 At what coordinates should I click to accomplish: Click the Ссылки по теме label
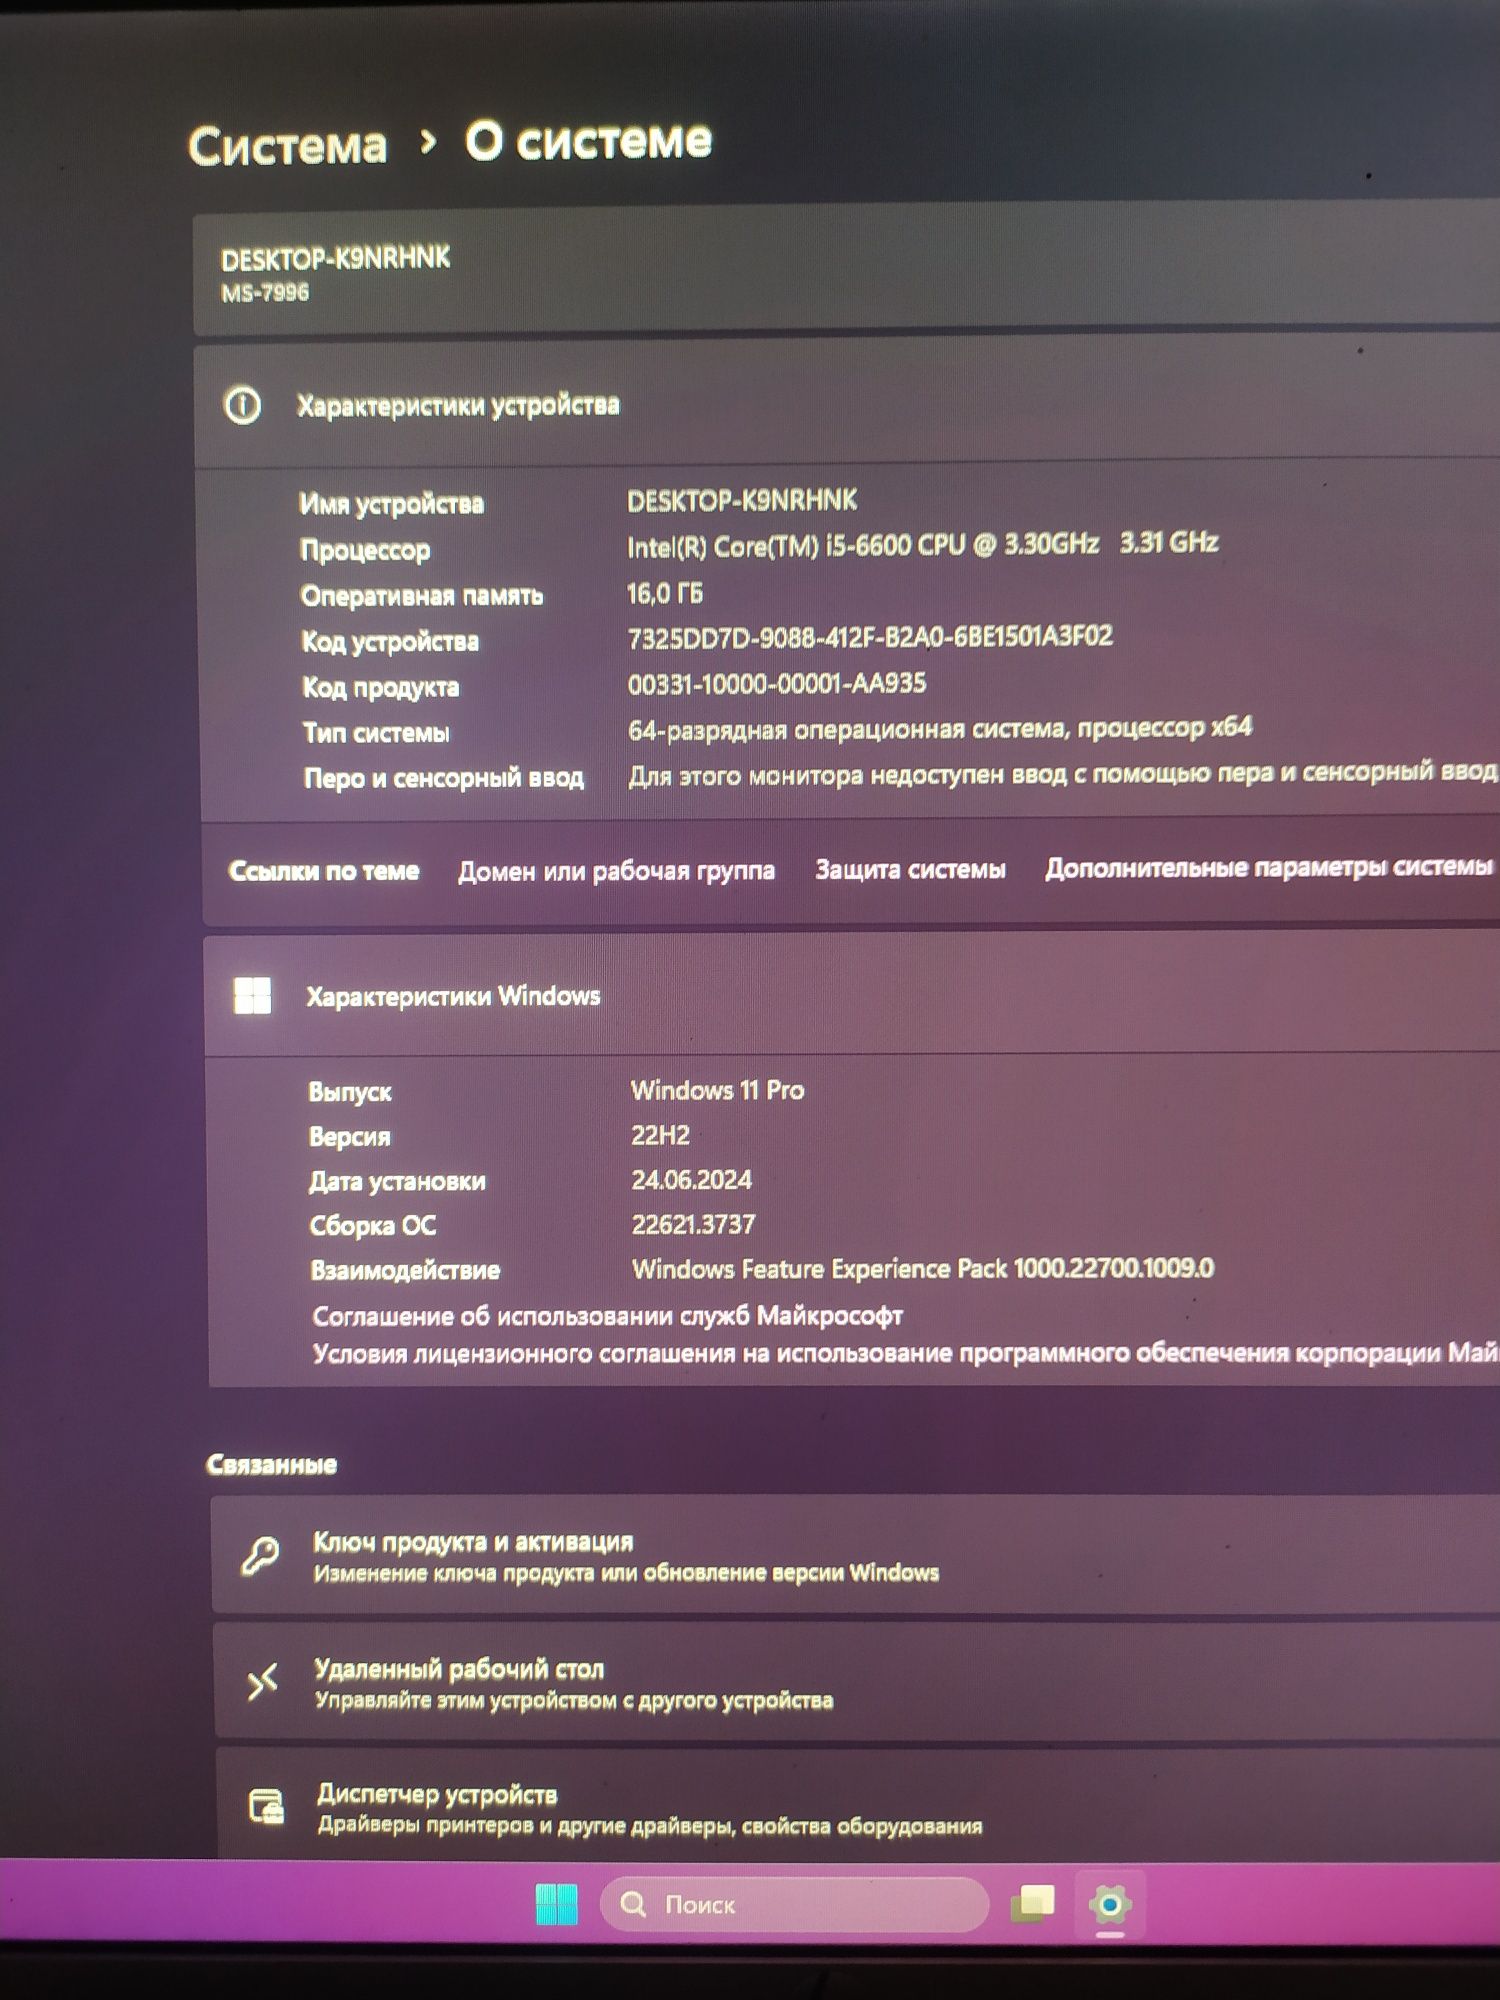click(x=324, y=871)
